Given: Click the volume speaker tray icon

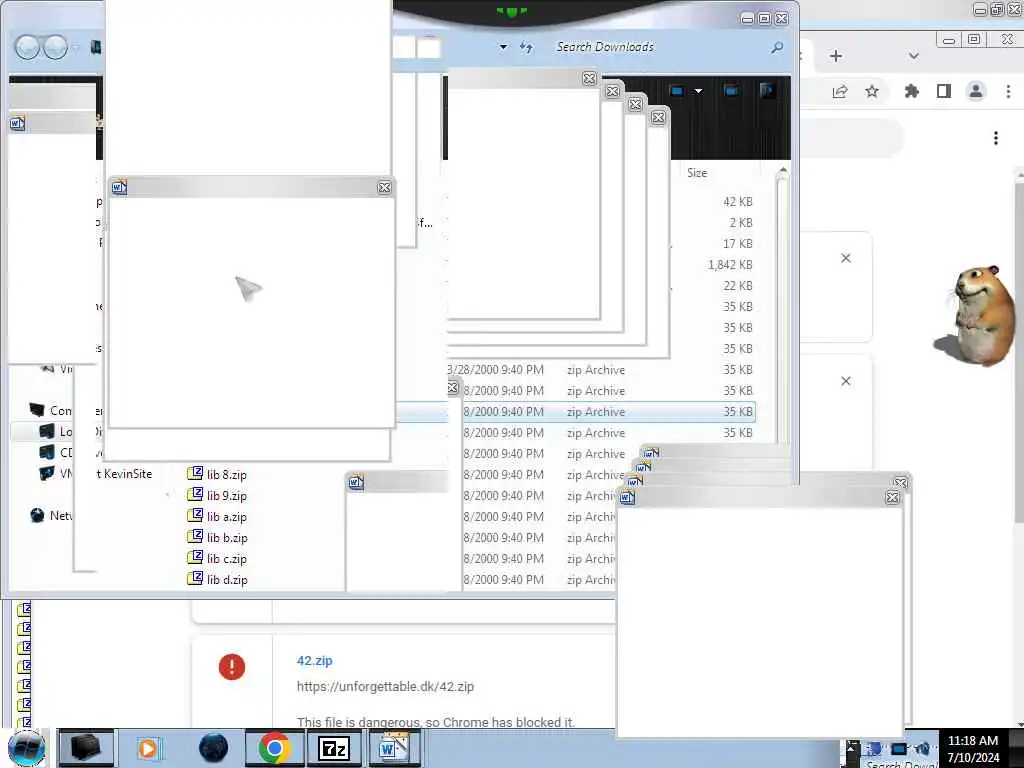Looking at the screenshot, I should [923, 748].
